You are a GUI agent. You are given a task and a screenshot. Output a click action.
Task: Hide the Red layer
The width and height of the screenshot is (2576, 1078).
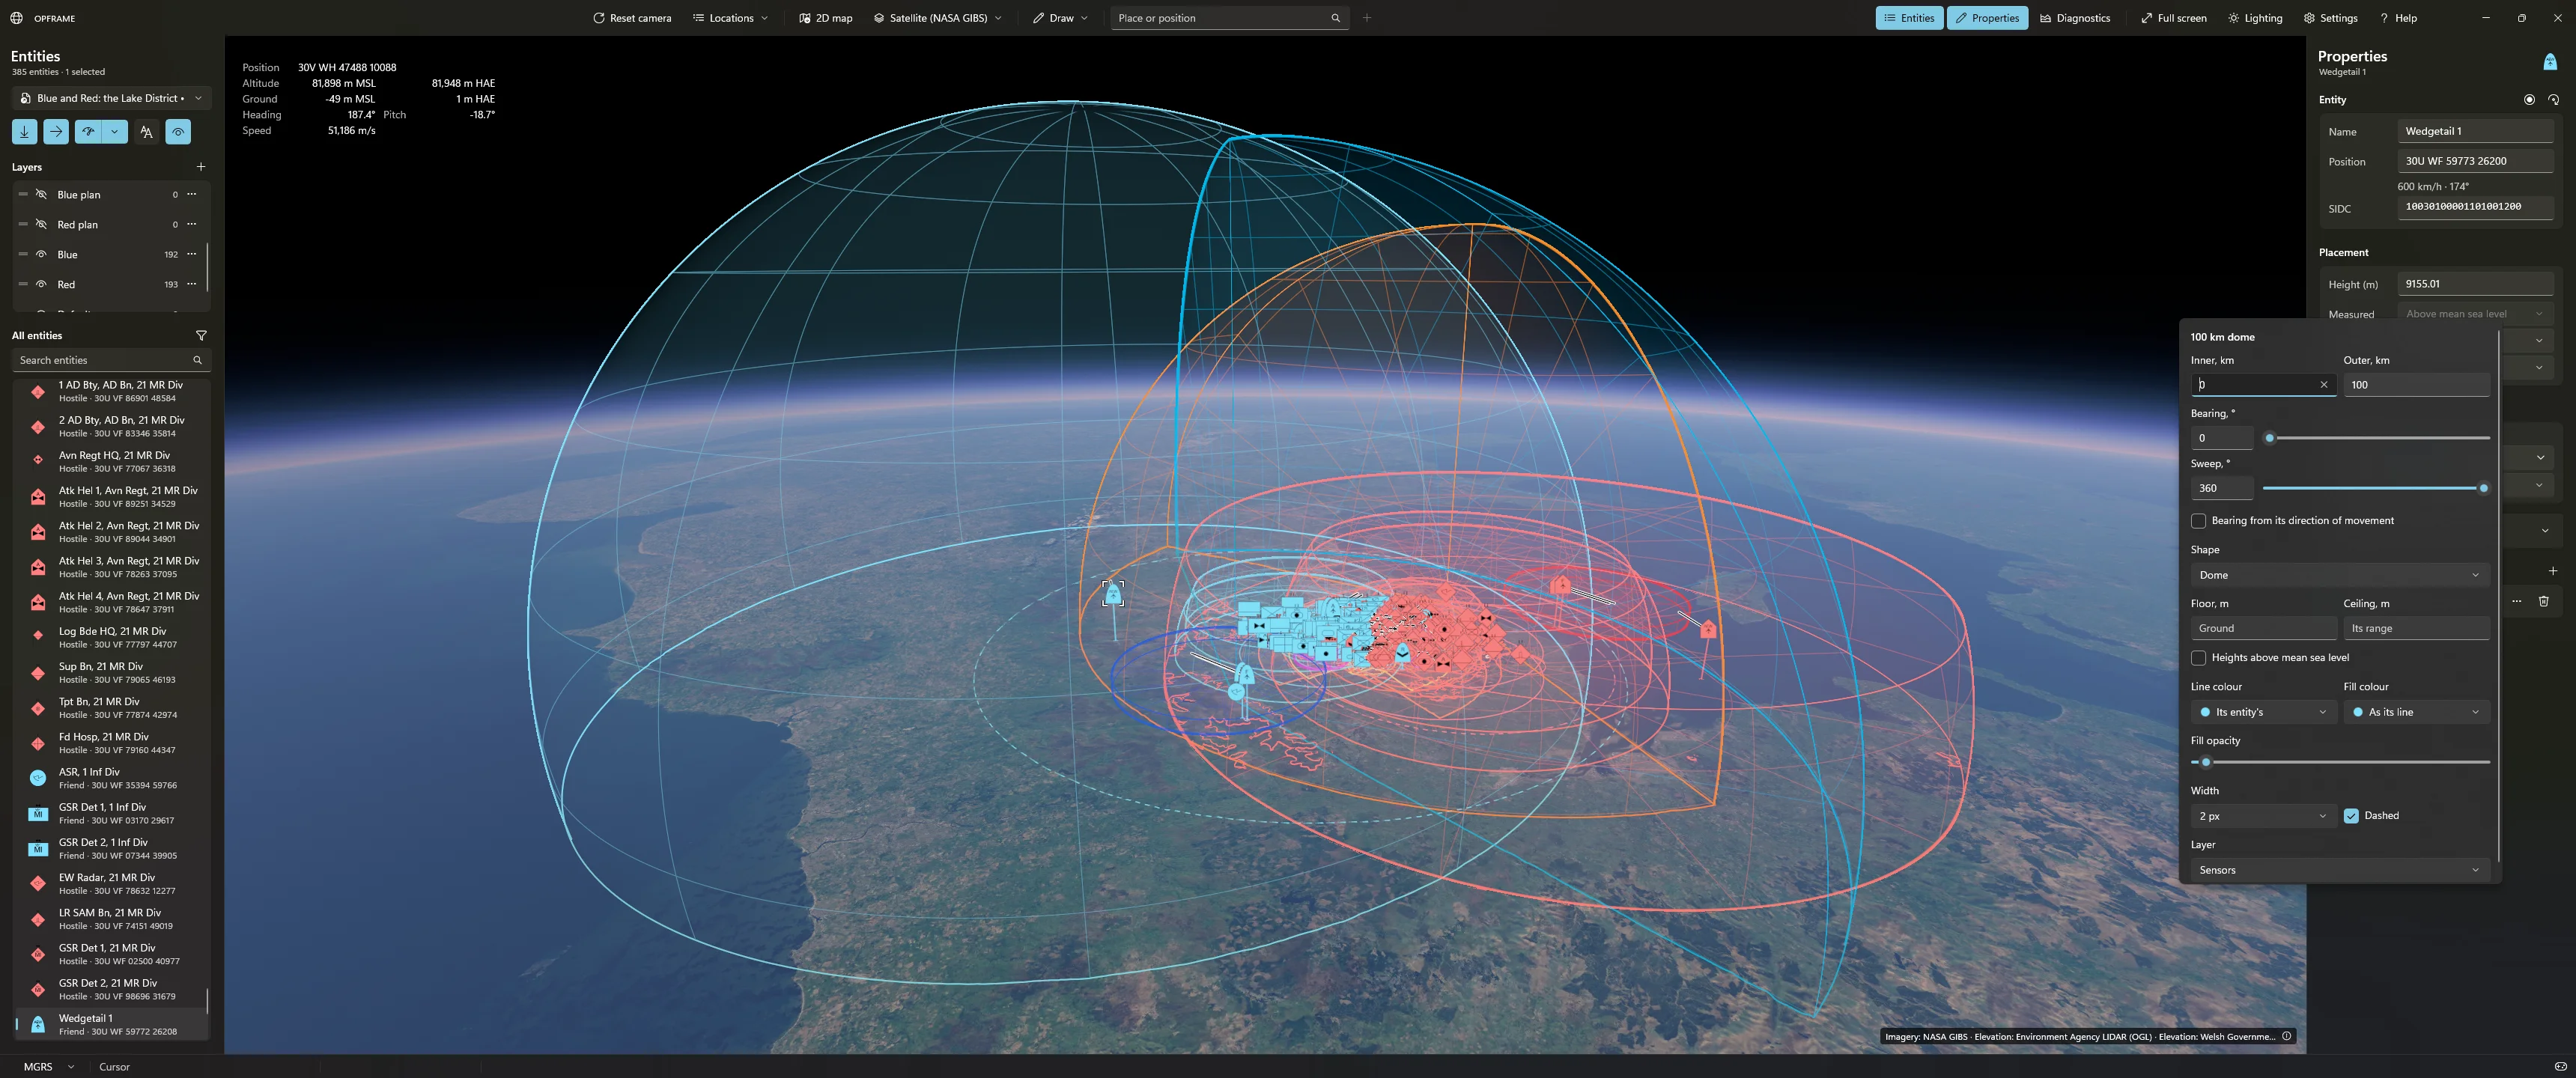coord(41,285)
